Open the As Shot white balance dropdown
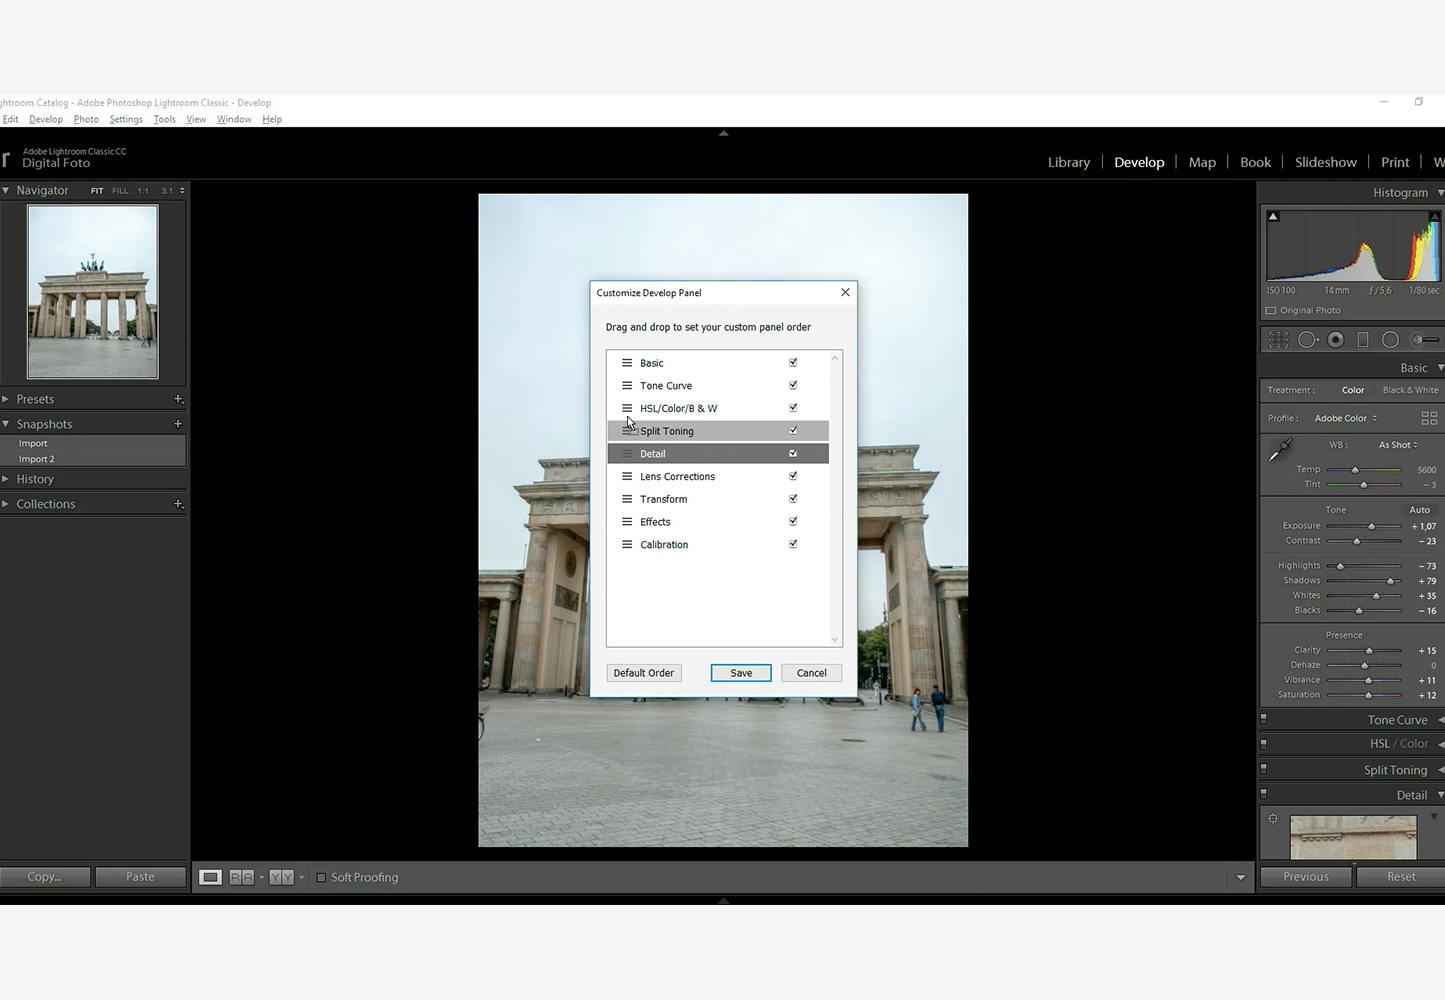This screenshot has height=1000, width=1445. 1398,445
